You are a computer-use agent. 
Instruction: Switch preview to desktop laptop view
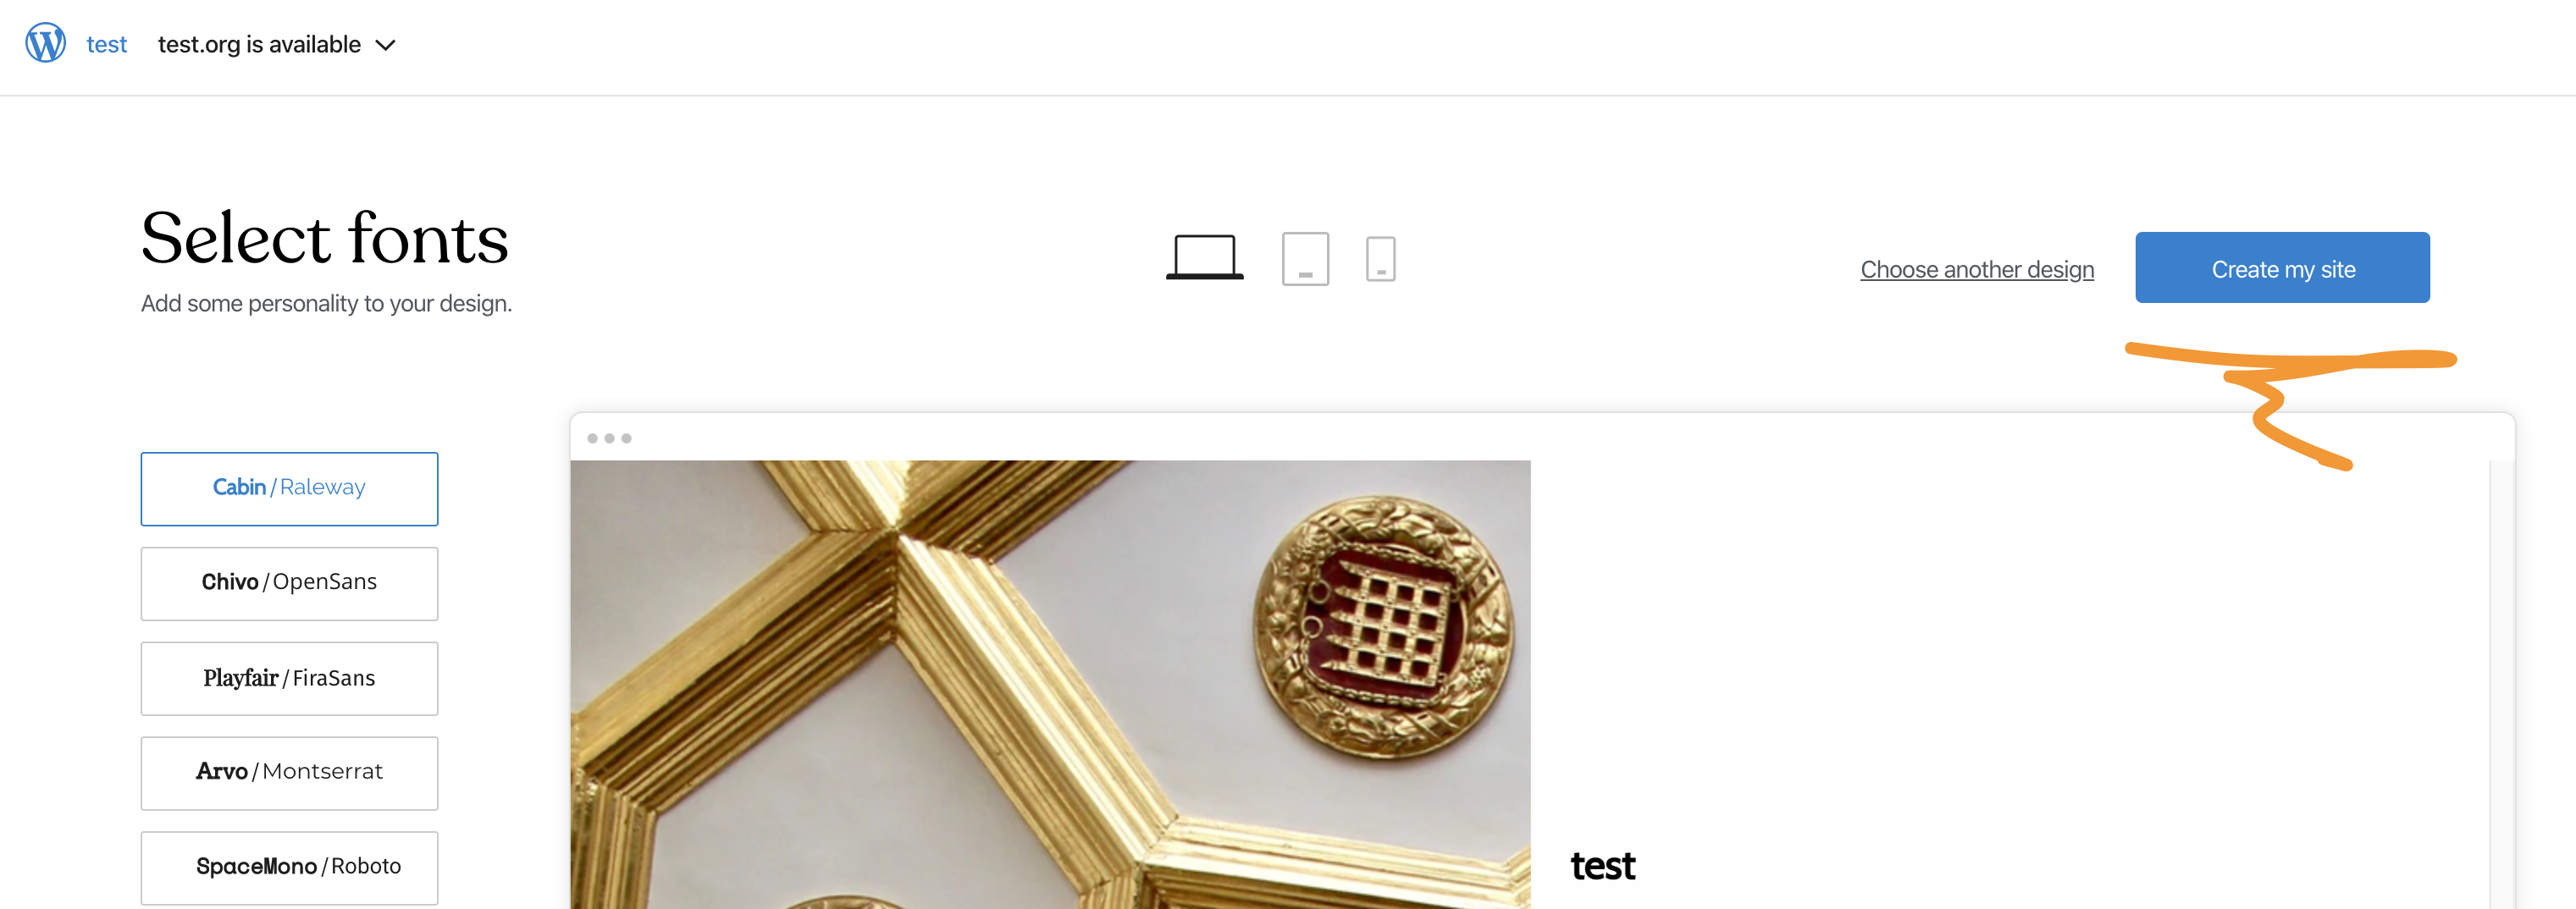coord(1204,258)
